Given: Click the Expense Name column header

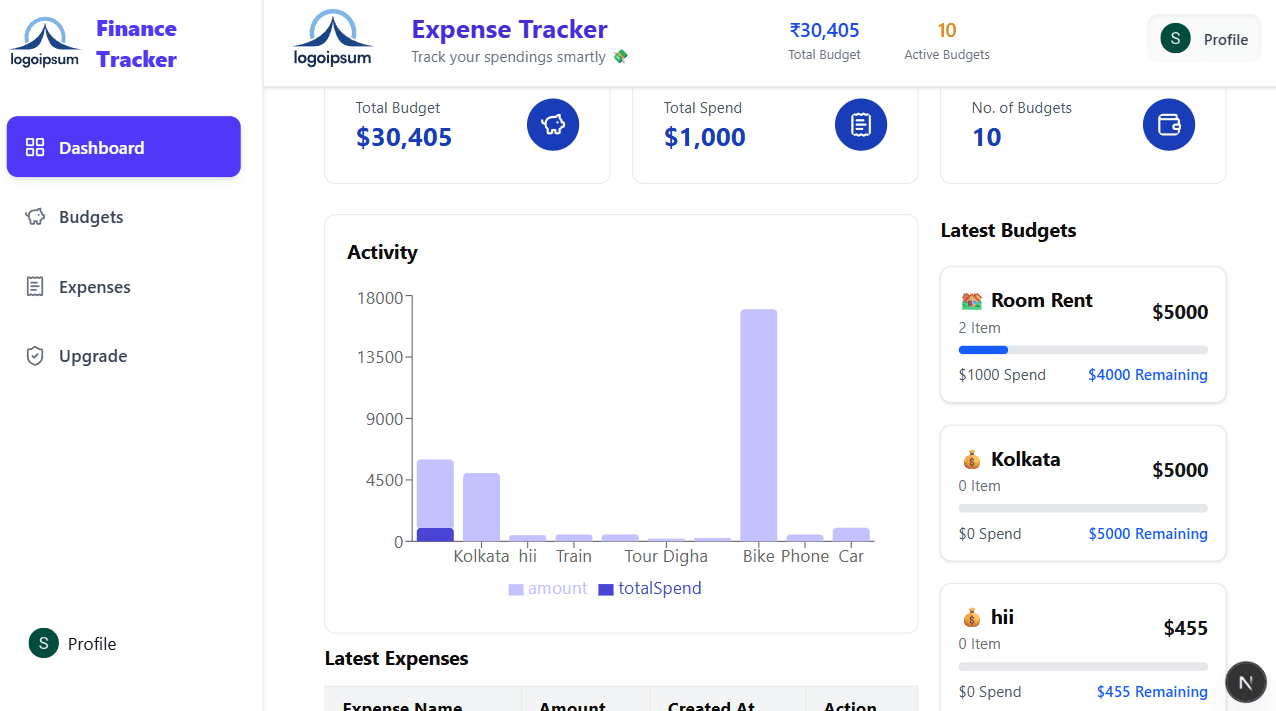Looking at the screenshot, I should coord(402,705).
